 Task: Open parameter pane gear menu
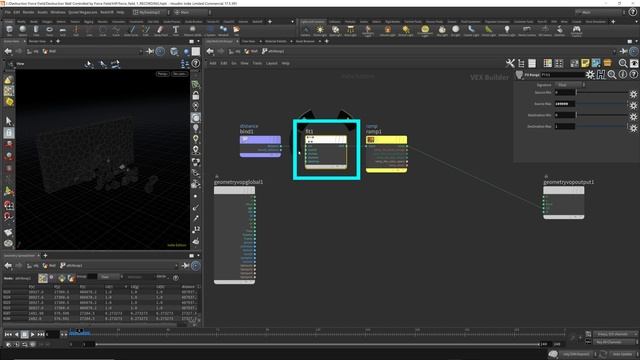(x=590, y=74)
